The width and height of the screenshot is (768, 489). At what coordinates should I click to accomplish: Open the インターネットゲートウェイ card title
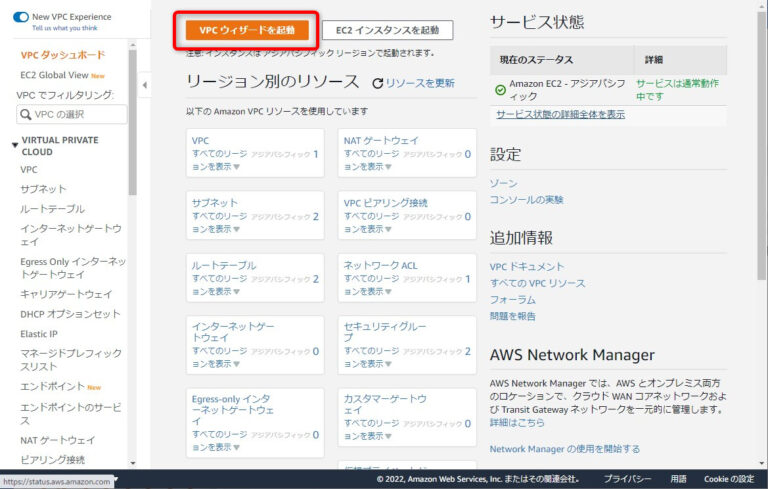(x=233, y=332)
